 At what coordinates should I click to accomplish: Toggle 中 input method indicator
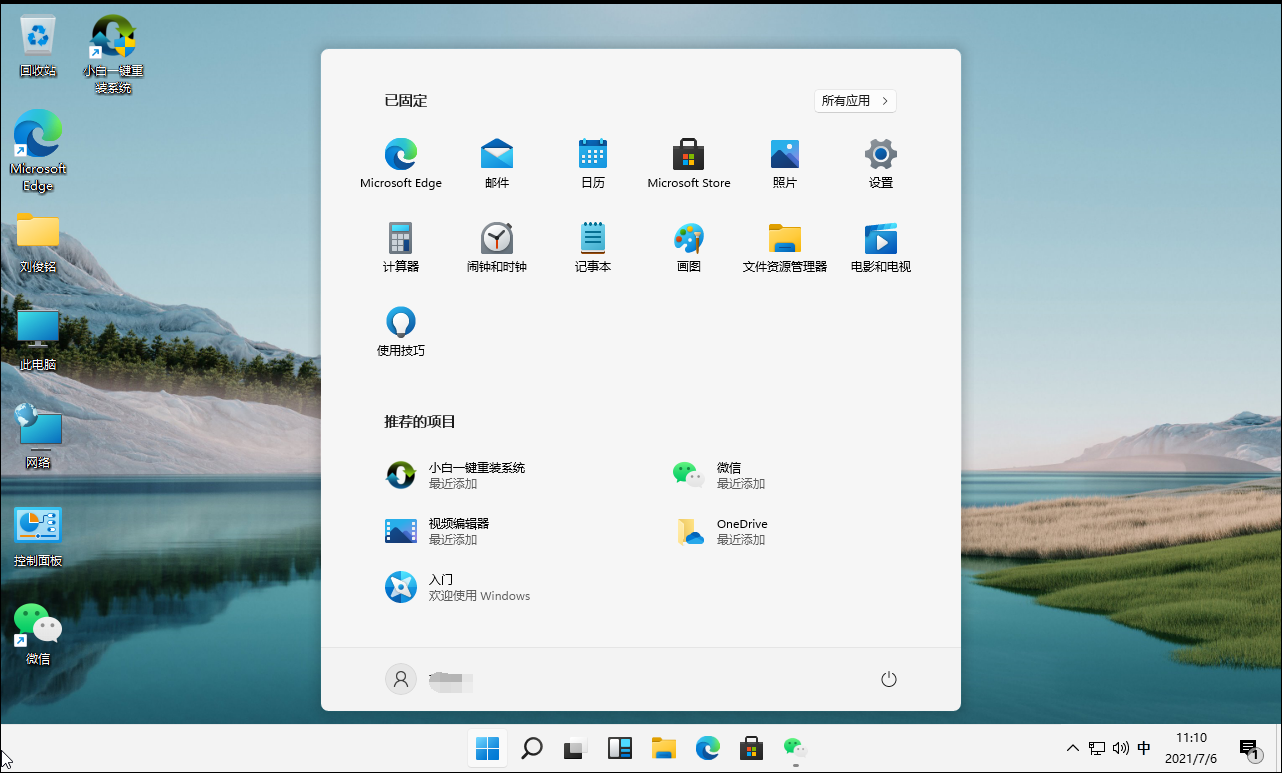[1144, 748]
